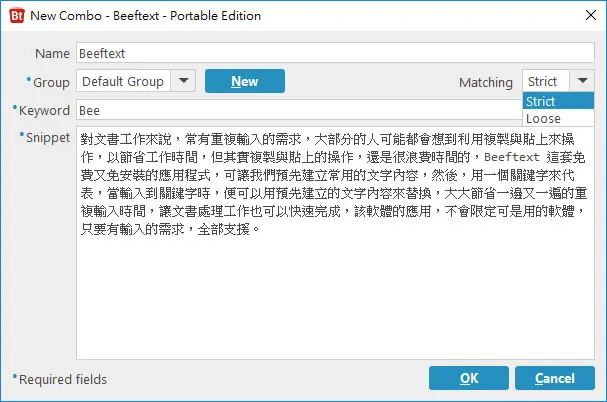Click the Strict value in Matching box
607x402 pixels.
(542, 81)
